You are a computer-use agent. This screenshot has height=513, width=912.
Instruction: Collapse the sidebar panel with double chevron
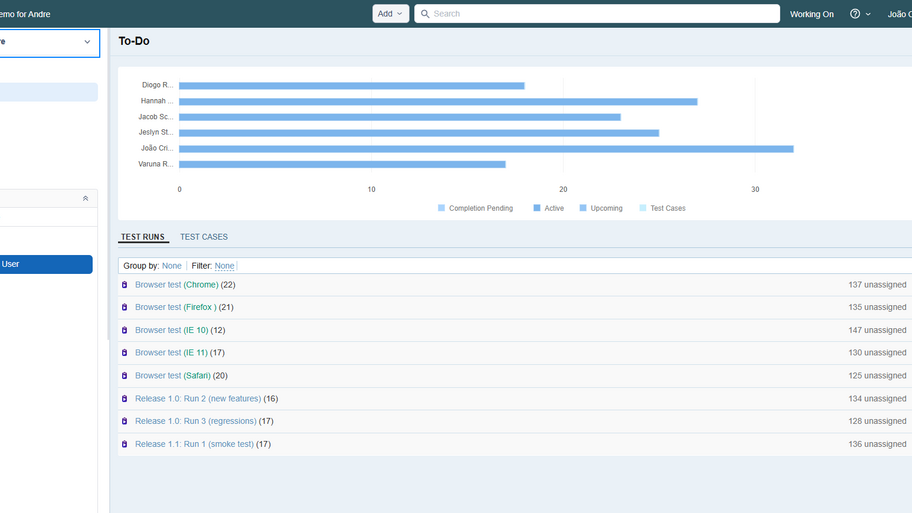(x=85, y=199)
